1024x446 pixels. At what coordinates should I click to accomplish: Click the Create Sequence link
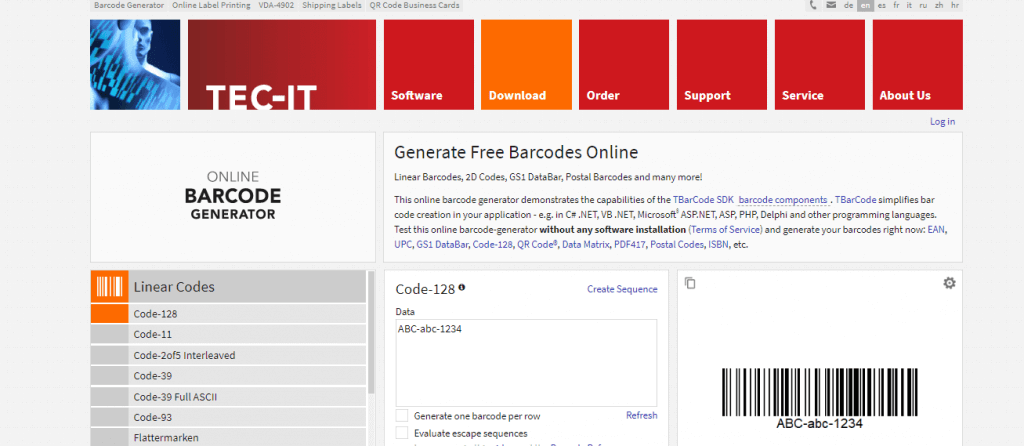click(622, 289)
